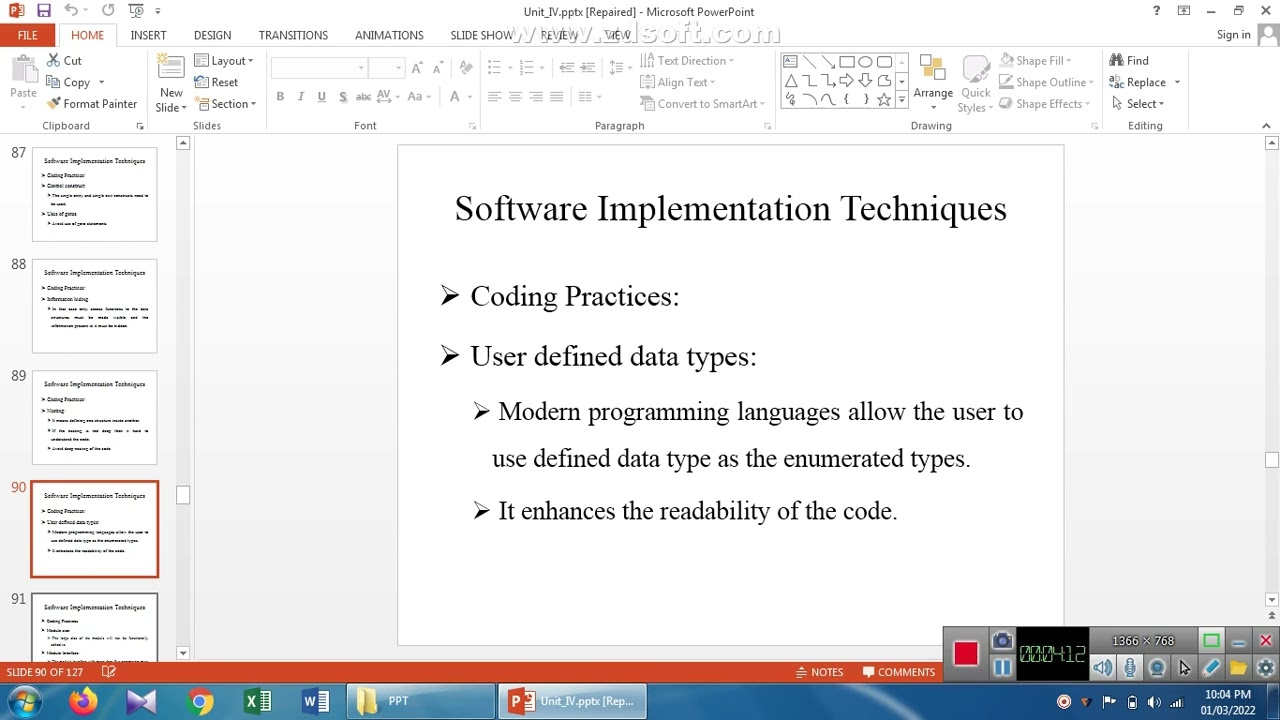Open the font name combo box

coord(318,67)
